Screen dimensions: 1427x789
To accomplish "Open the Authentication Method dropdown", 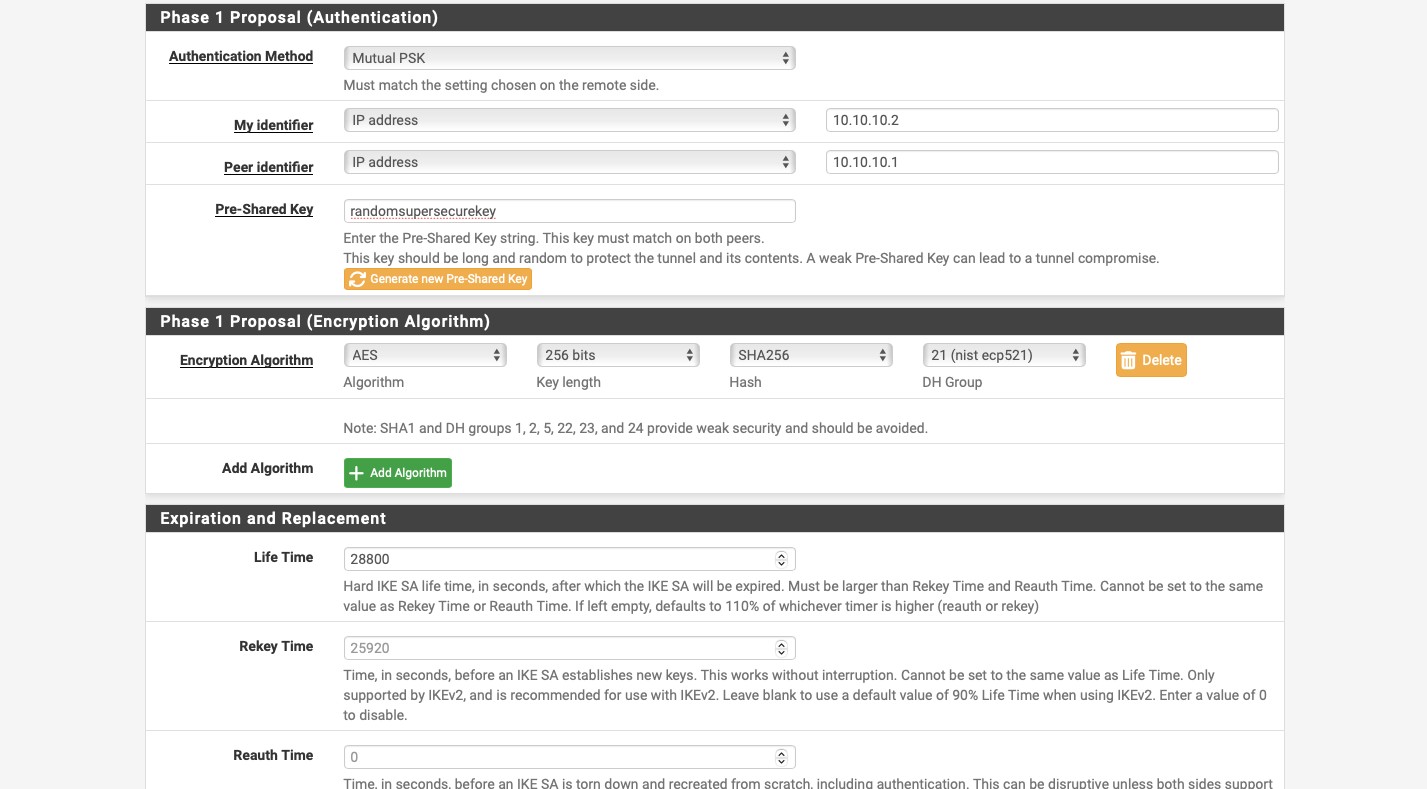I will tap(568, 58).
